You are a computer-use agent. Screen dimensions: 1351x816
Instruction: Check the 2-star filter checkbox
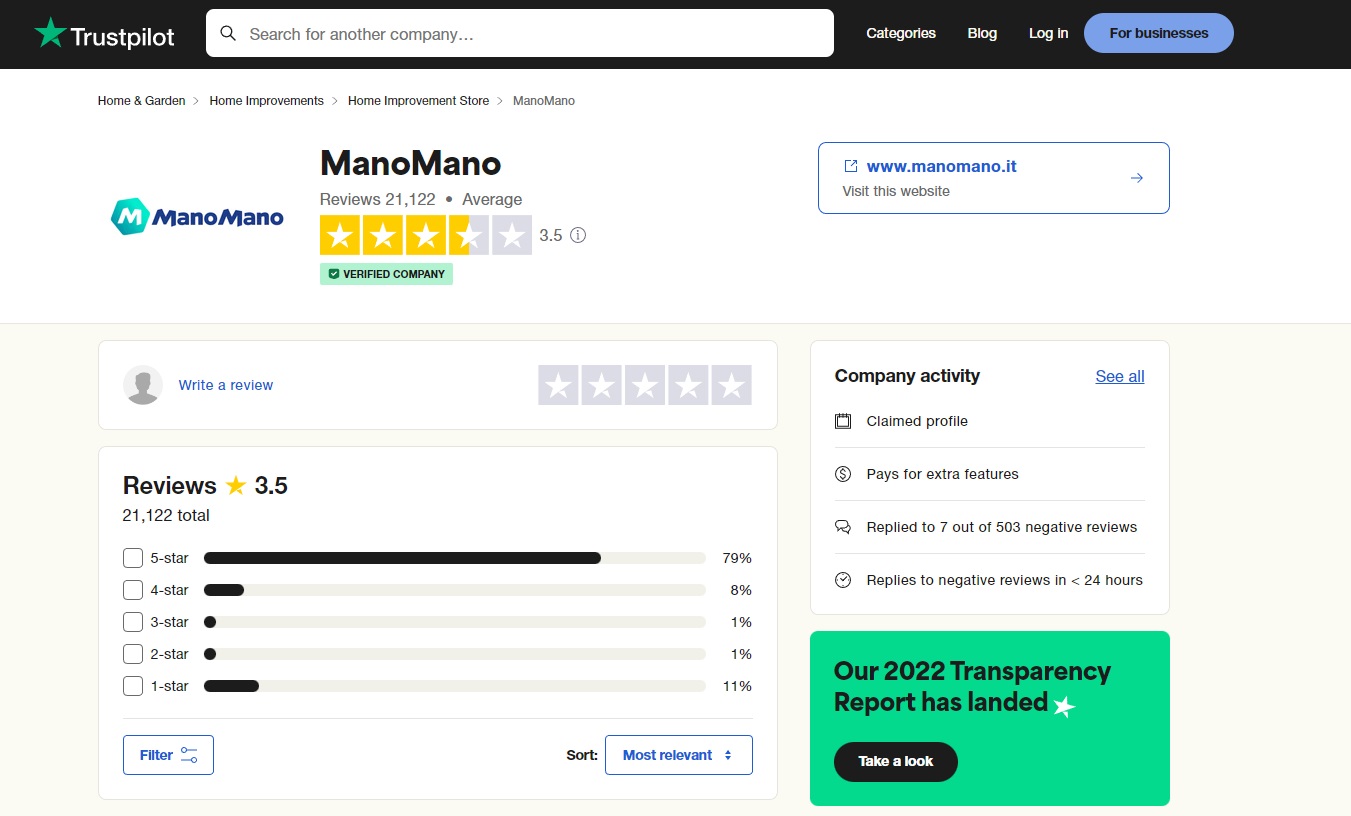click(133, 654)
